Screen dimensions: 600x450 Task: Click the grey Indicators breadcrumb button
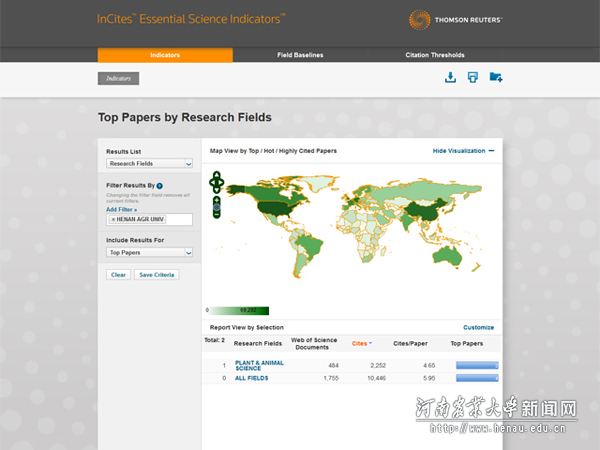point(118,78)
